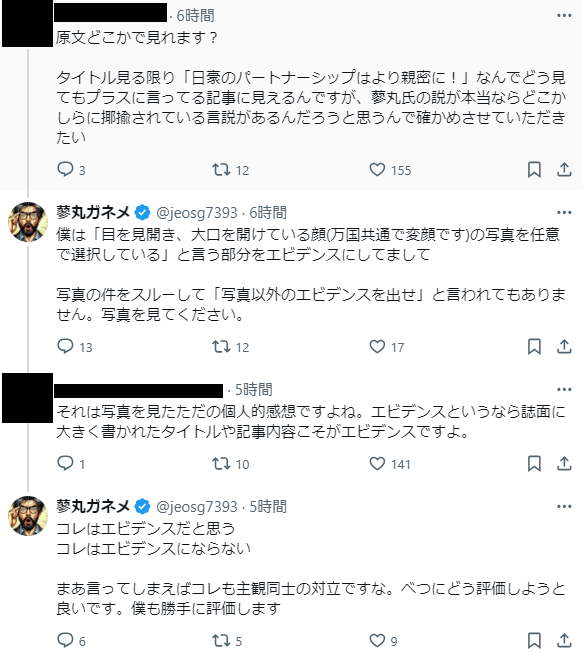Click the 蓼丸ガネメ display name on the last tweet
Viewport: 583px width, 656px height.
pyautogui.click(x=93, y=506)
